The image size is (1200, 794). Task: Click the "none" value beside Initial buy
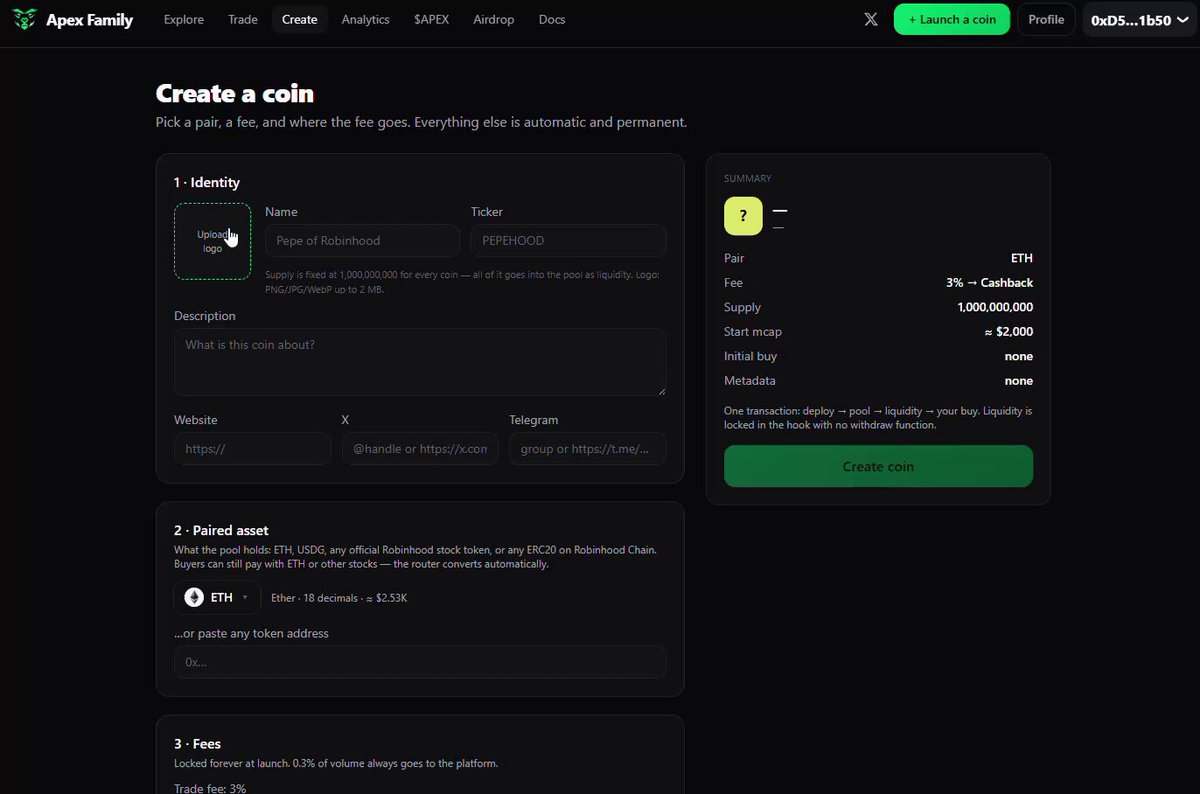pyautogui.click(x=1019, y=356)
